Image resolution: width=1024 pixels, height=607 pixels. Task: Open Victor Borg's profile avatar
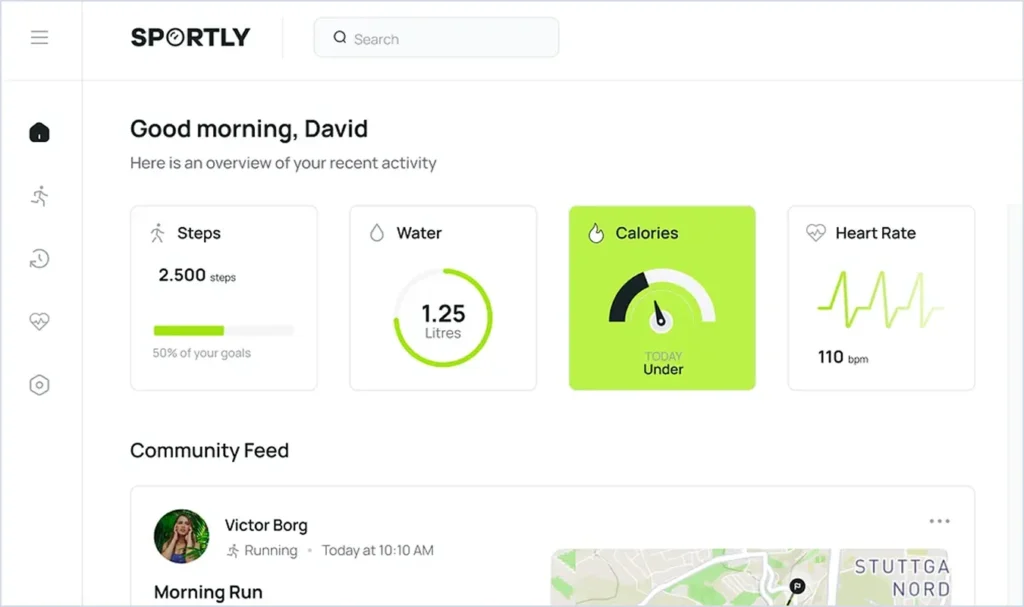[x=181, y=536]
